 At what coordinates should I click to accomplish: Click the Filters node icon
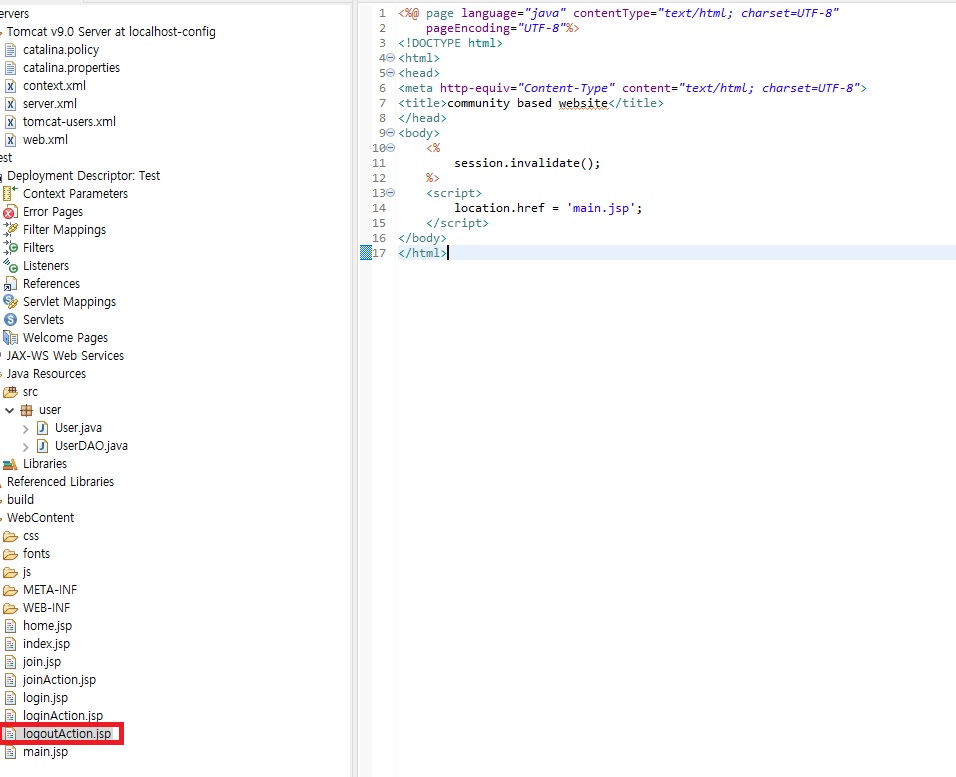[x=10, y=248]
